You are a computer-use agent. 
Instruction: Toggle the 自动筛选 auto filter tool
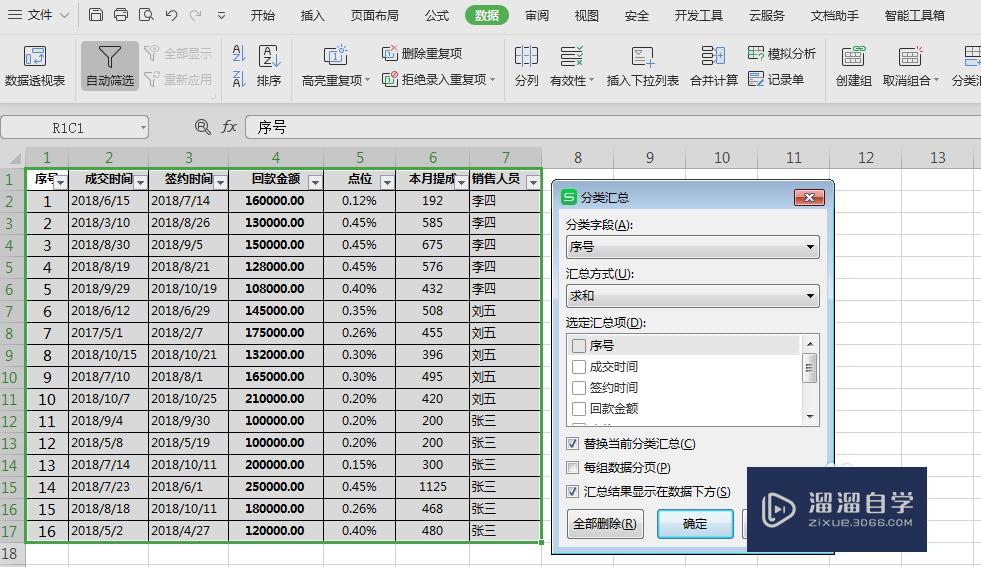(109, 66)
